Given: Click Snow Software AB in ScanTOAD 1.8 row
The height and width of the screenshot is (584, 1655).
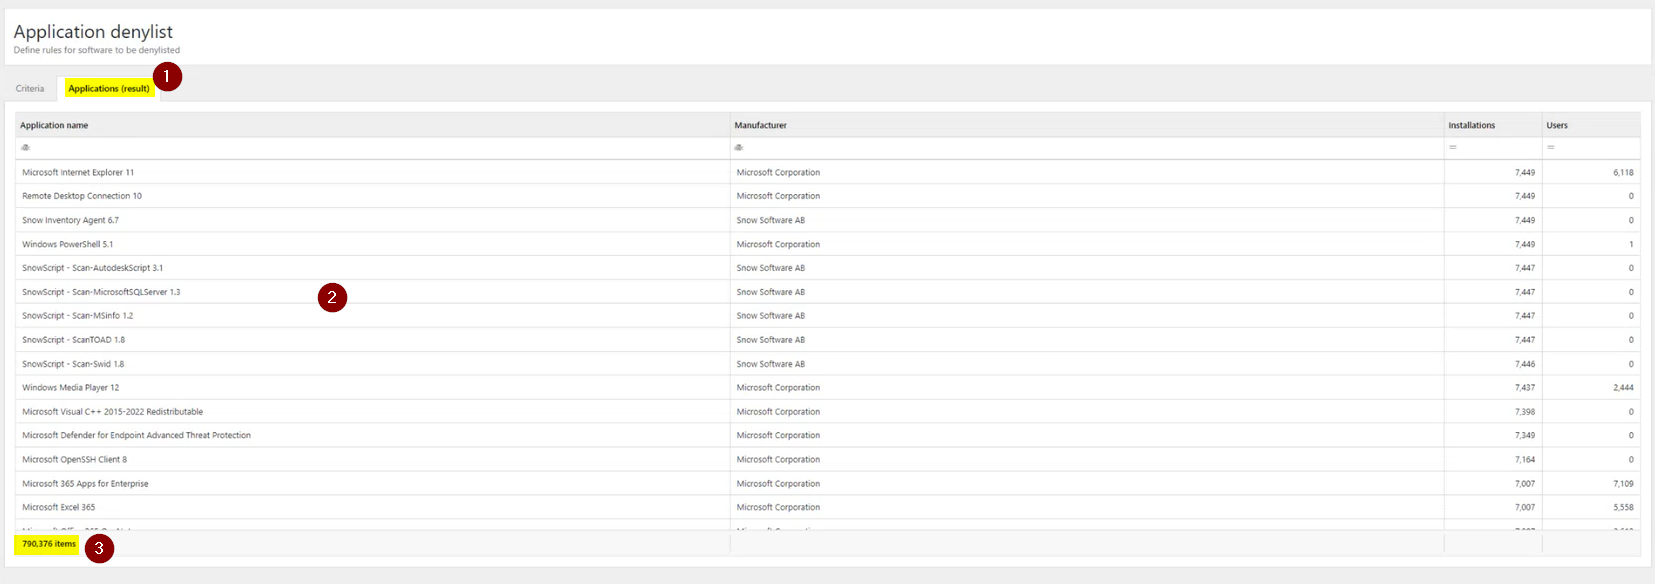Looking at the screenshot, I should [770, 340].
